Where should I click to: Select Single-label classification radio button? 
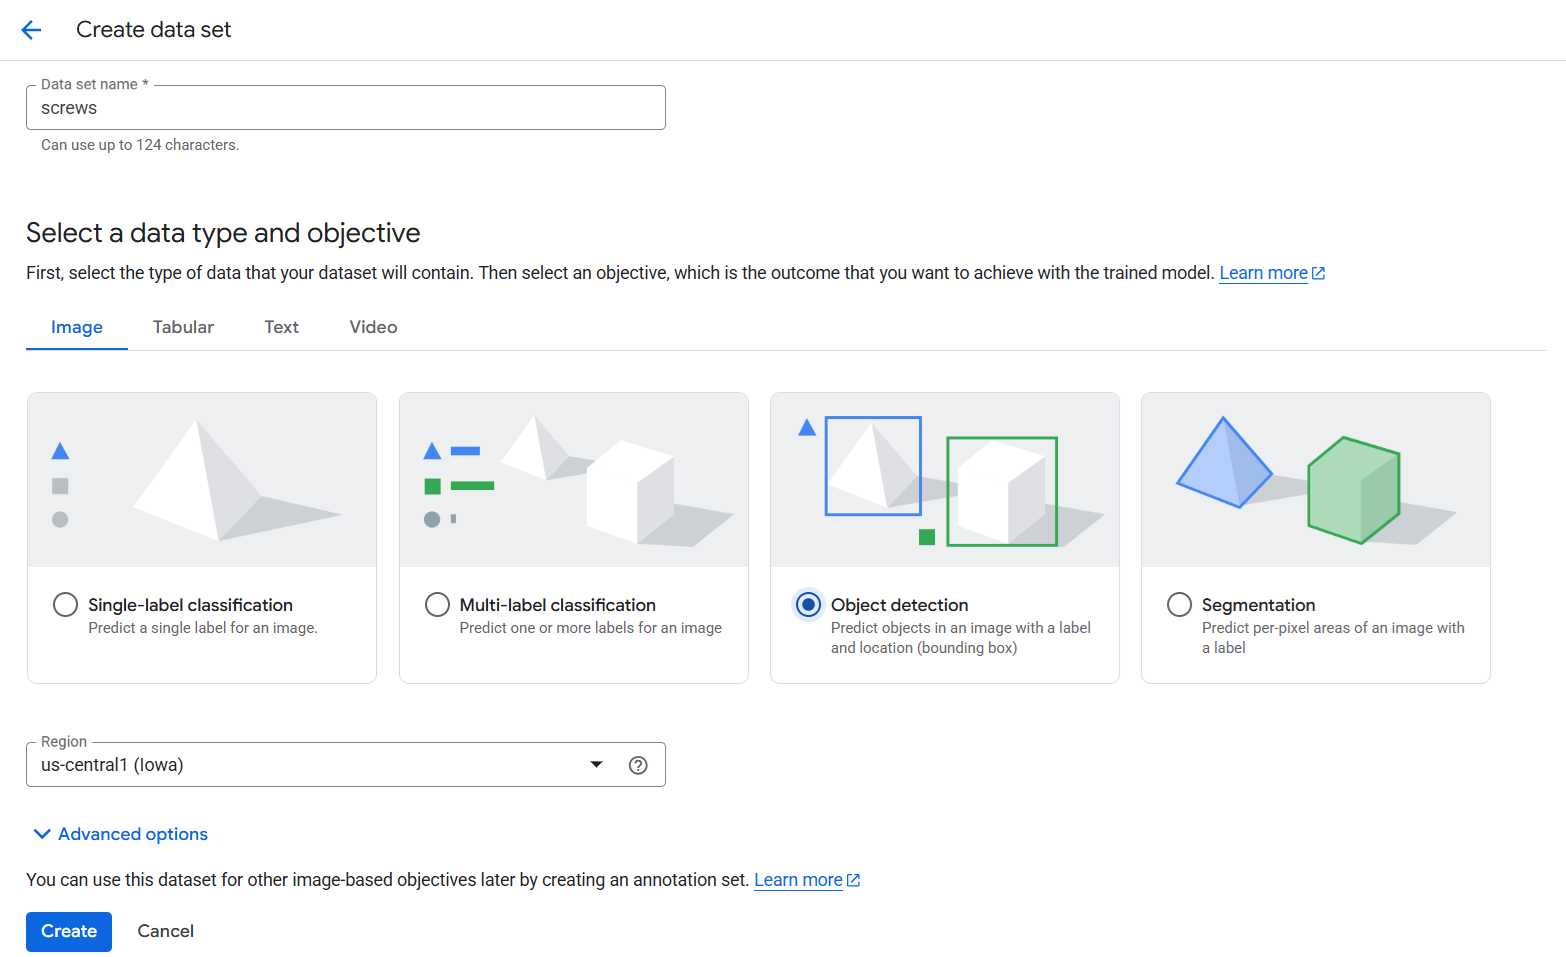pyautogui.click(x=65, y=605)
